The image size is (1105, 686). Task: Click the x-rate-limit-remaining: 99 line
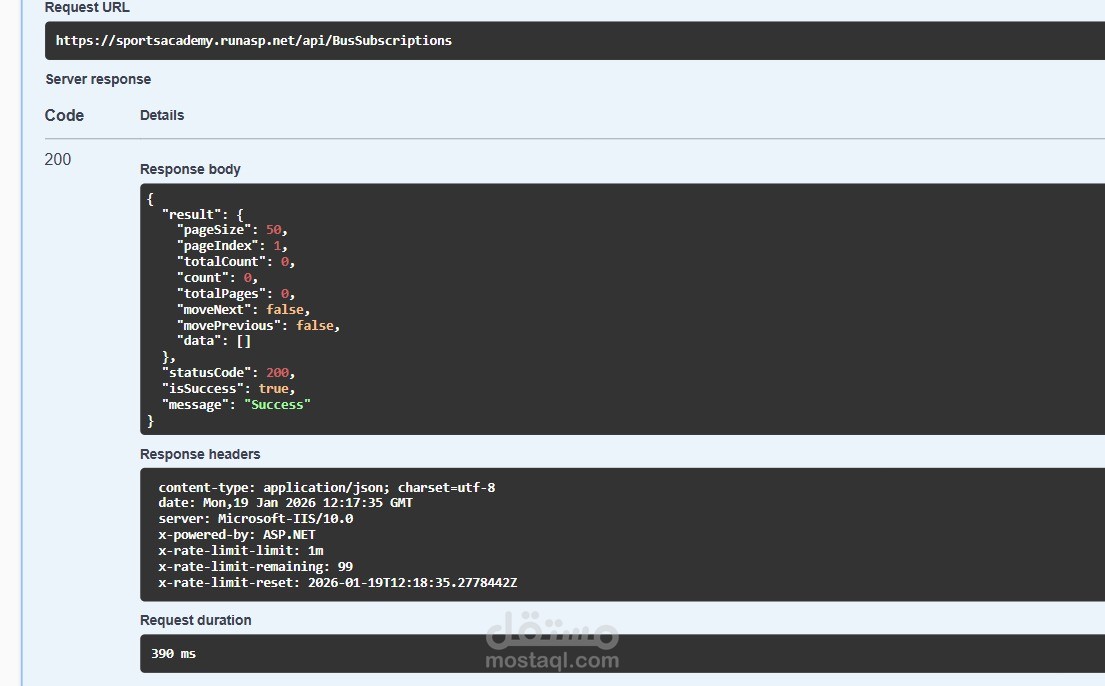256,567
